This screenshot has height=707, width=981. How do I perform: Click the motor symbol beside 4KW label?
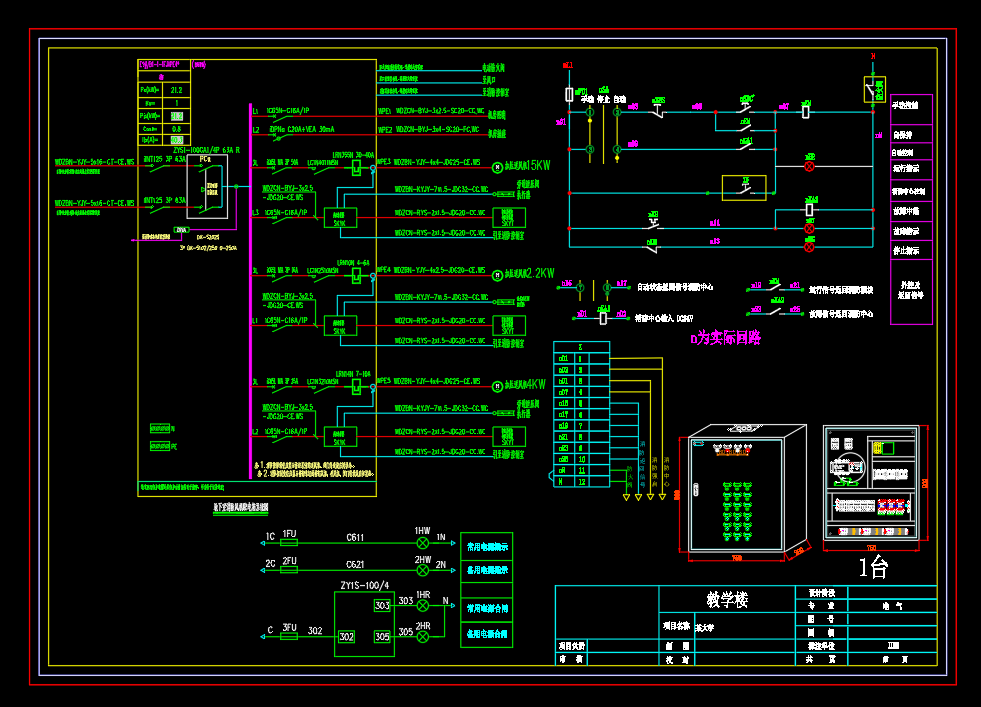(497, 386)
